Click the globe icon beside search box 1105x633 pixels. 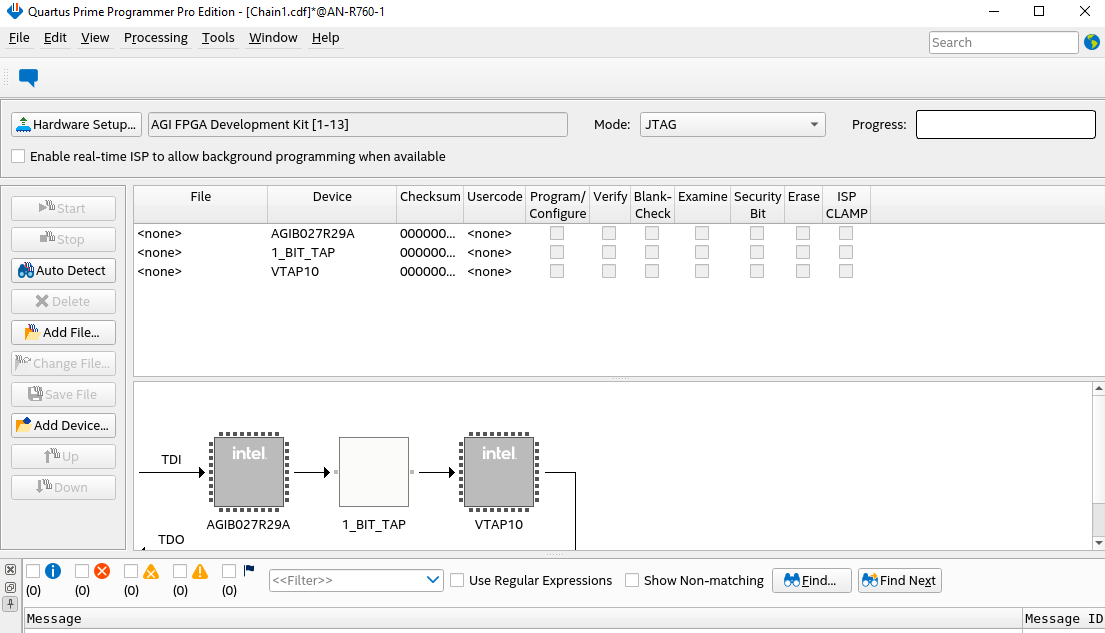[x=1091, y=42]
